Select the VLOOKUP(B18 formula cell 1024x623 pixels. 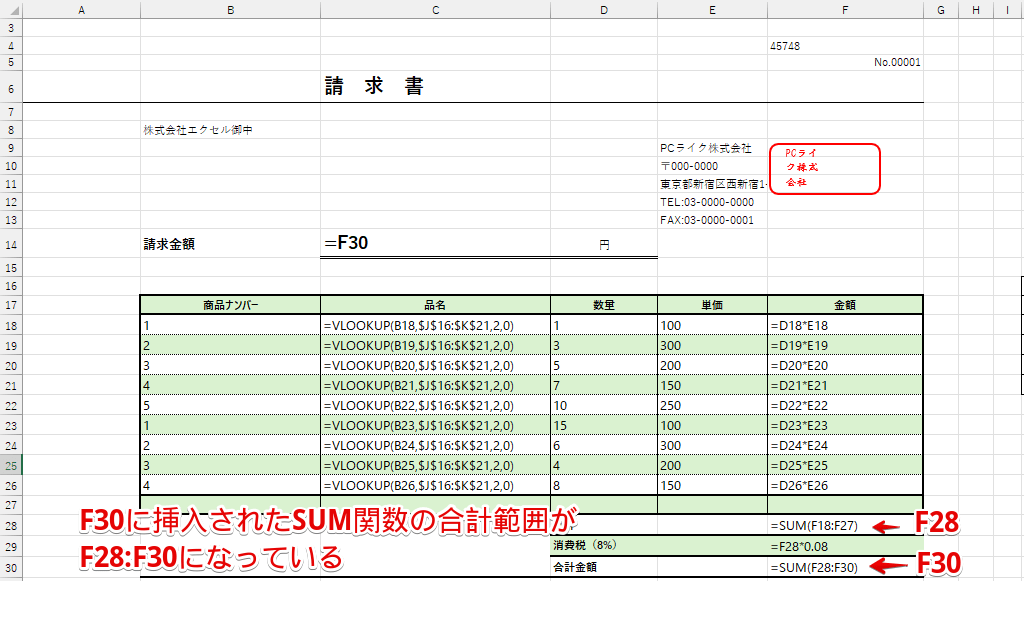tap(435, 325)
